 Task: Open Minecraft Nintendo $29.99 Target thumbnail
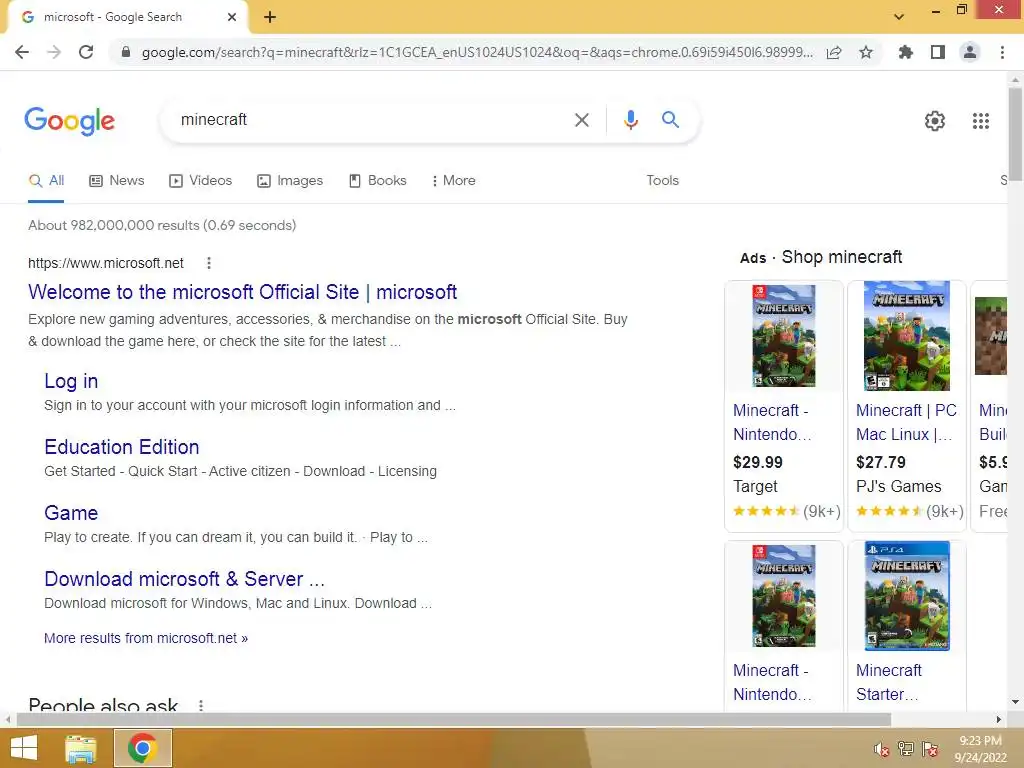[x=784, y=336]
